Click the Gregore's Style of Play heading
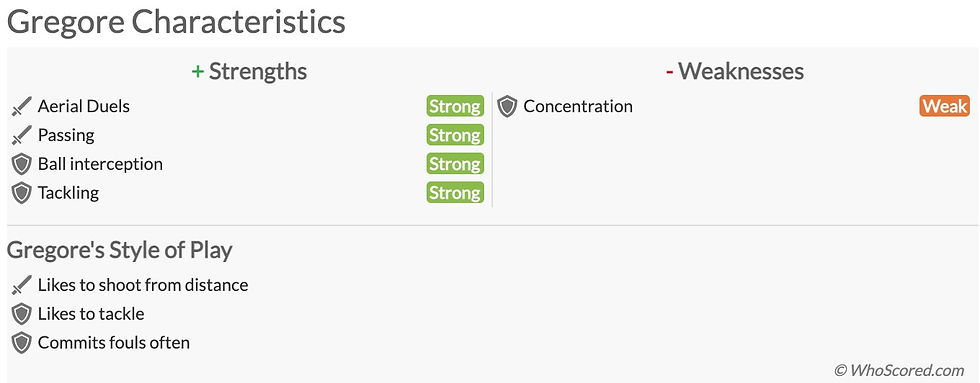 click(119, 250)
